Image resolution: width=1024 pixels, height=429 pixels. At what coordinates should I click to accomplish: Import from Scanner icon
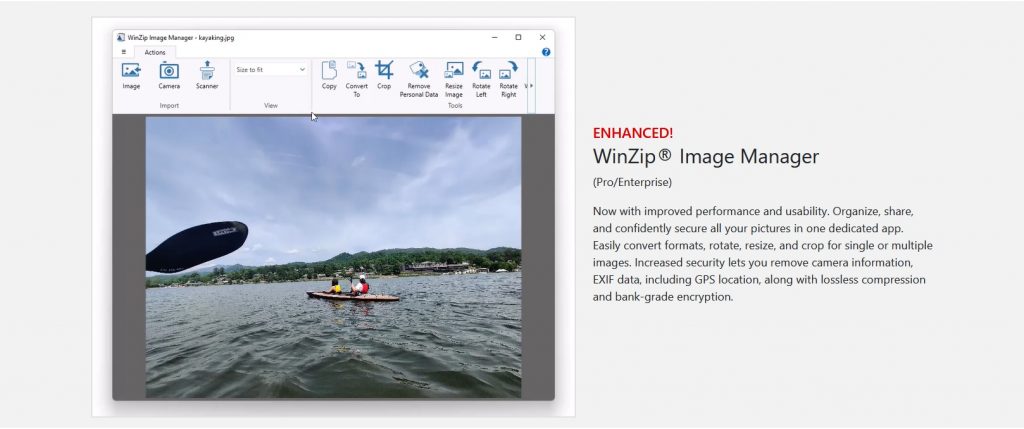[207, 75]
